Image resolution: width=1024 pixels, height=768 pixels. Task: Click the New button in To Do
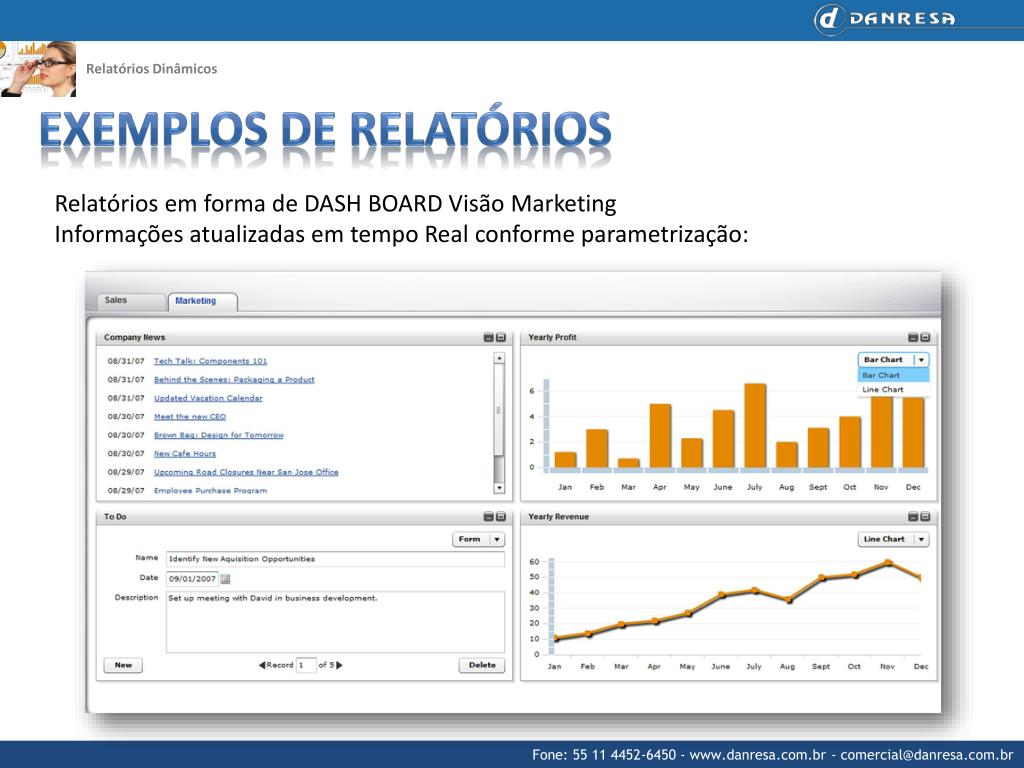tap(123, 665)
